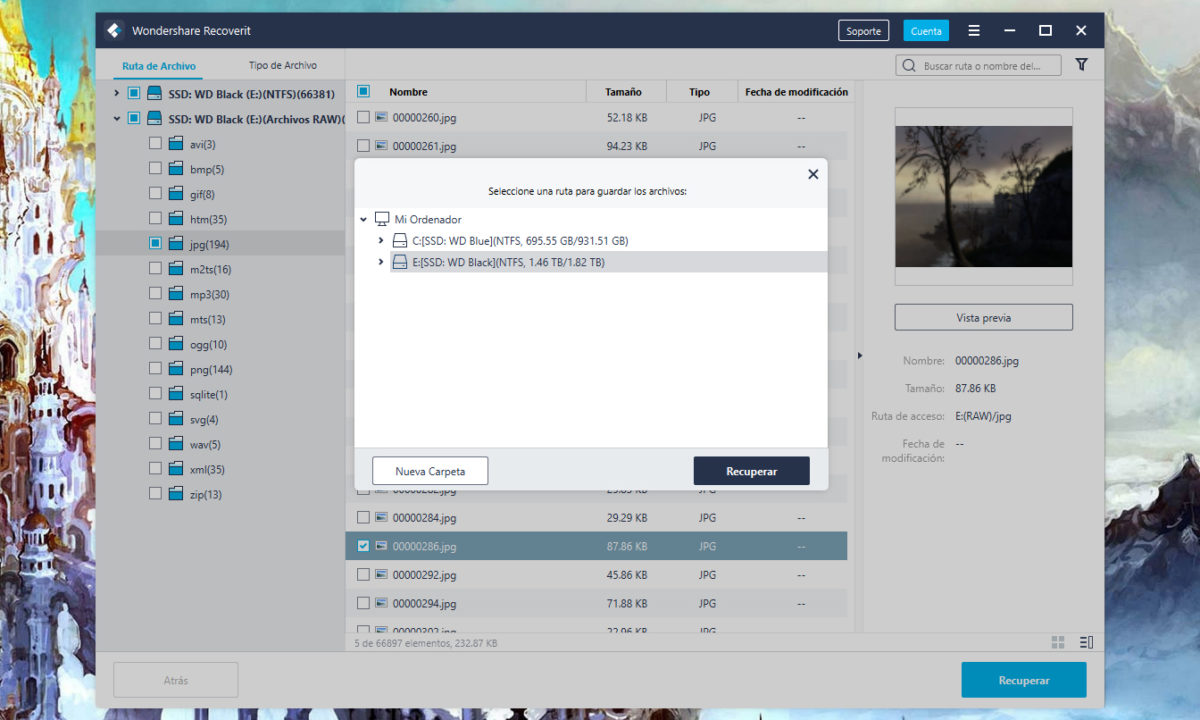The height and width of the screenshot is (720, 1200).
Task: Check the avi(3) folder checkbox
Action: (x=155, y=144)
